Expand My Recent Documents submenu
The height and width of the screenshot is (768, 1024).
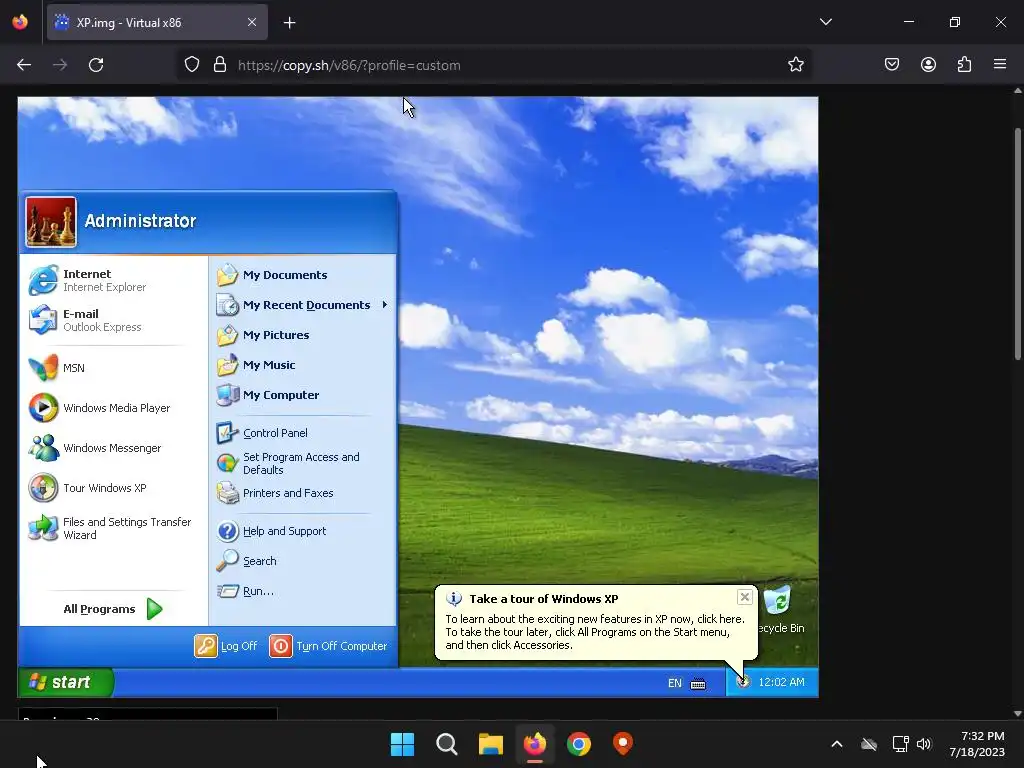(x=302, y=305)
